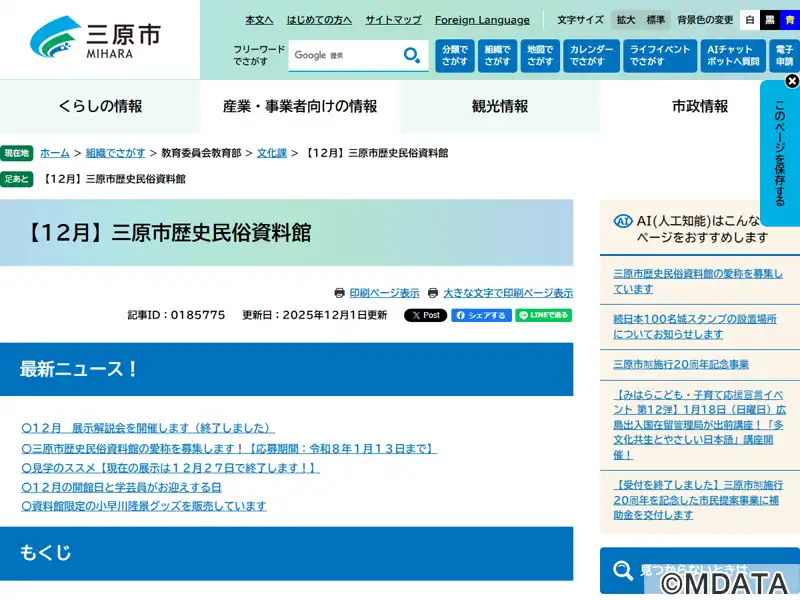Viewport: 800px width, 600px height.
Task: Close the save-this-page side panel
Action: (791, 81)
